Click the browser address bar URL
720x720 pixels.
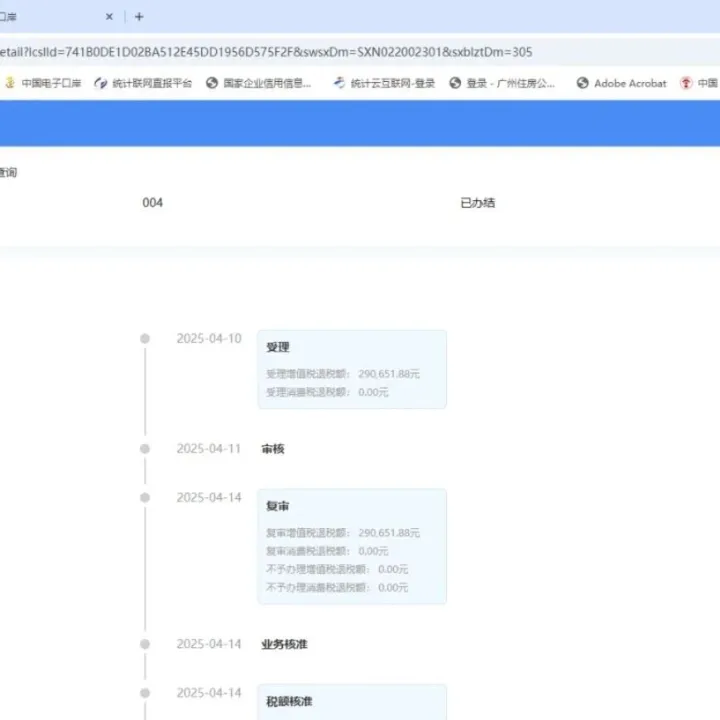point(266,52)
